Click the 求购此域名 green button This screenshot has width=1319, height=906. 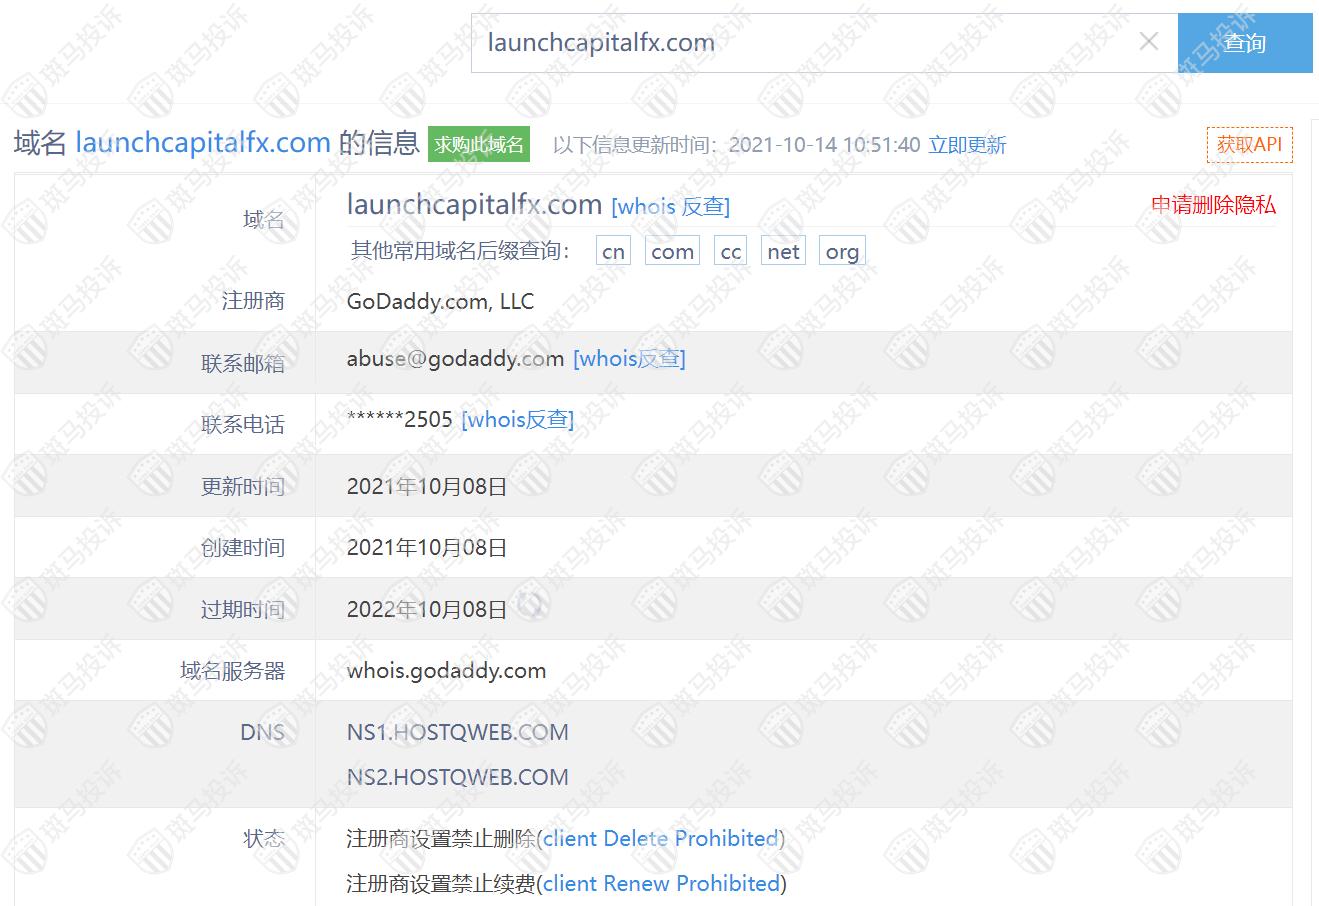[x=479, y=145]
